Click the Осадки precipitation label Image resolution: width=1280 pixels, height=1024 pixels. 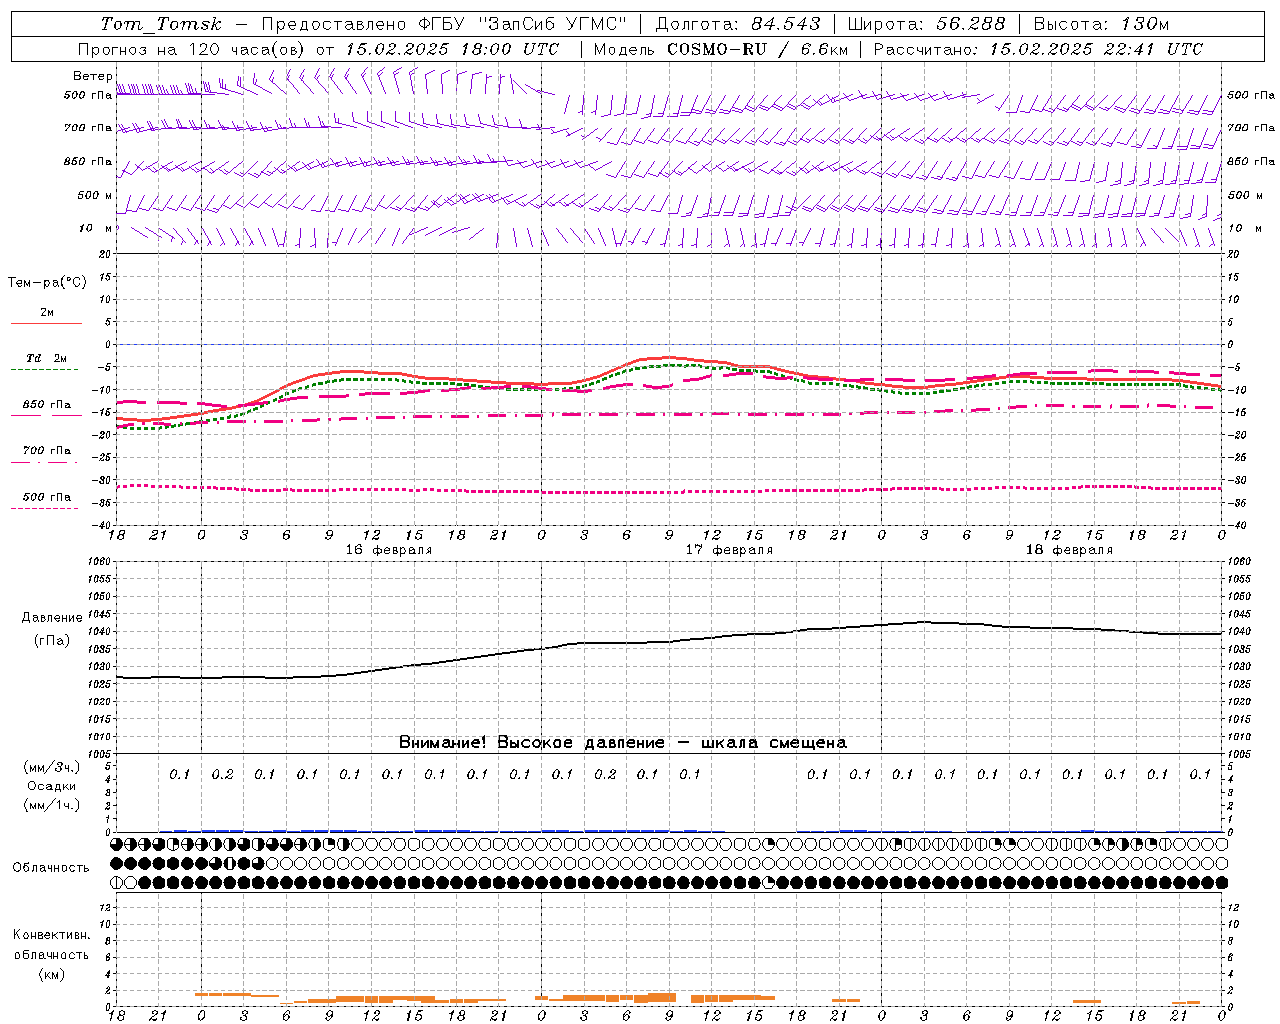click(x=52, y=787)
